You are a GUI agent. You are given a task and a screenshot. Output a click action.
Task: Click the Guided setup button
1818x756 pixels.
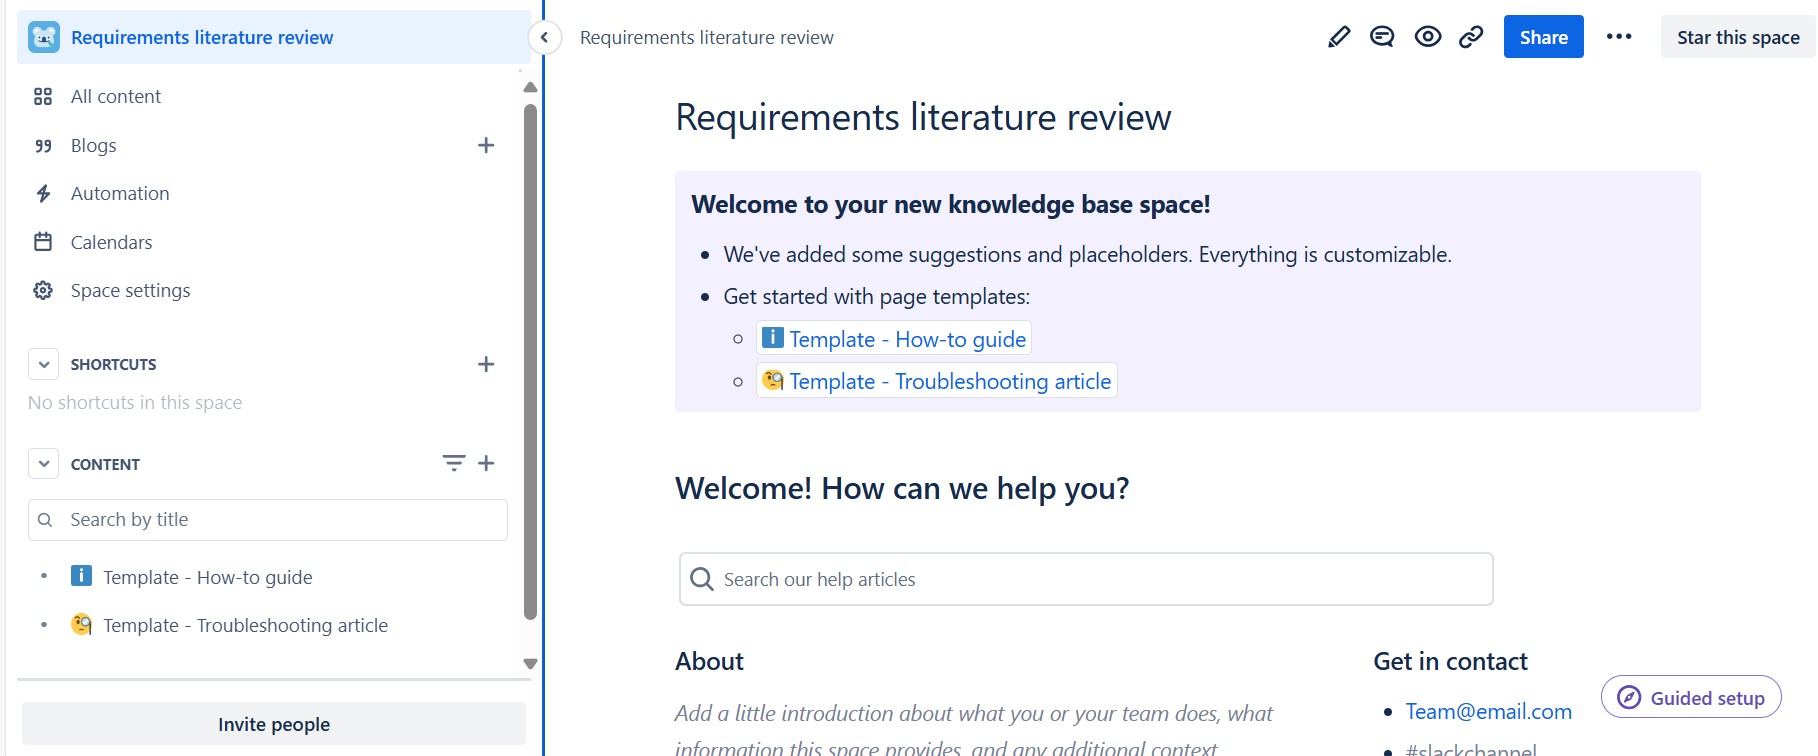tap(1691, 697)
